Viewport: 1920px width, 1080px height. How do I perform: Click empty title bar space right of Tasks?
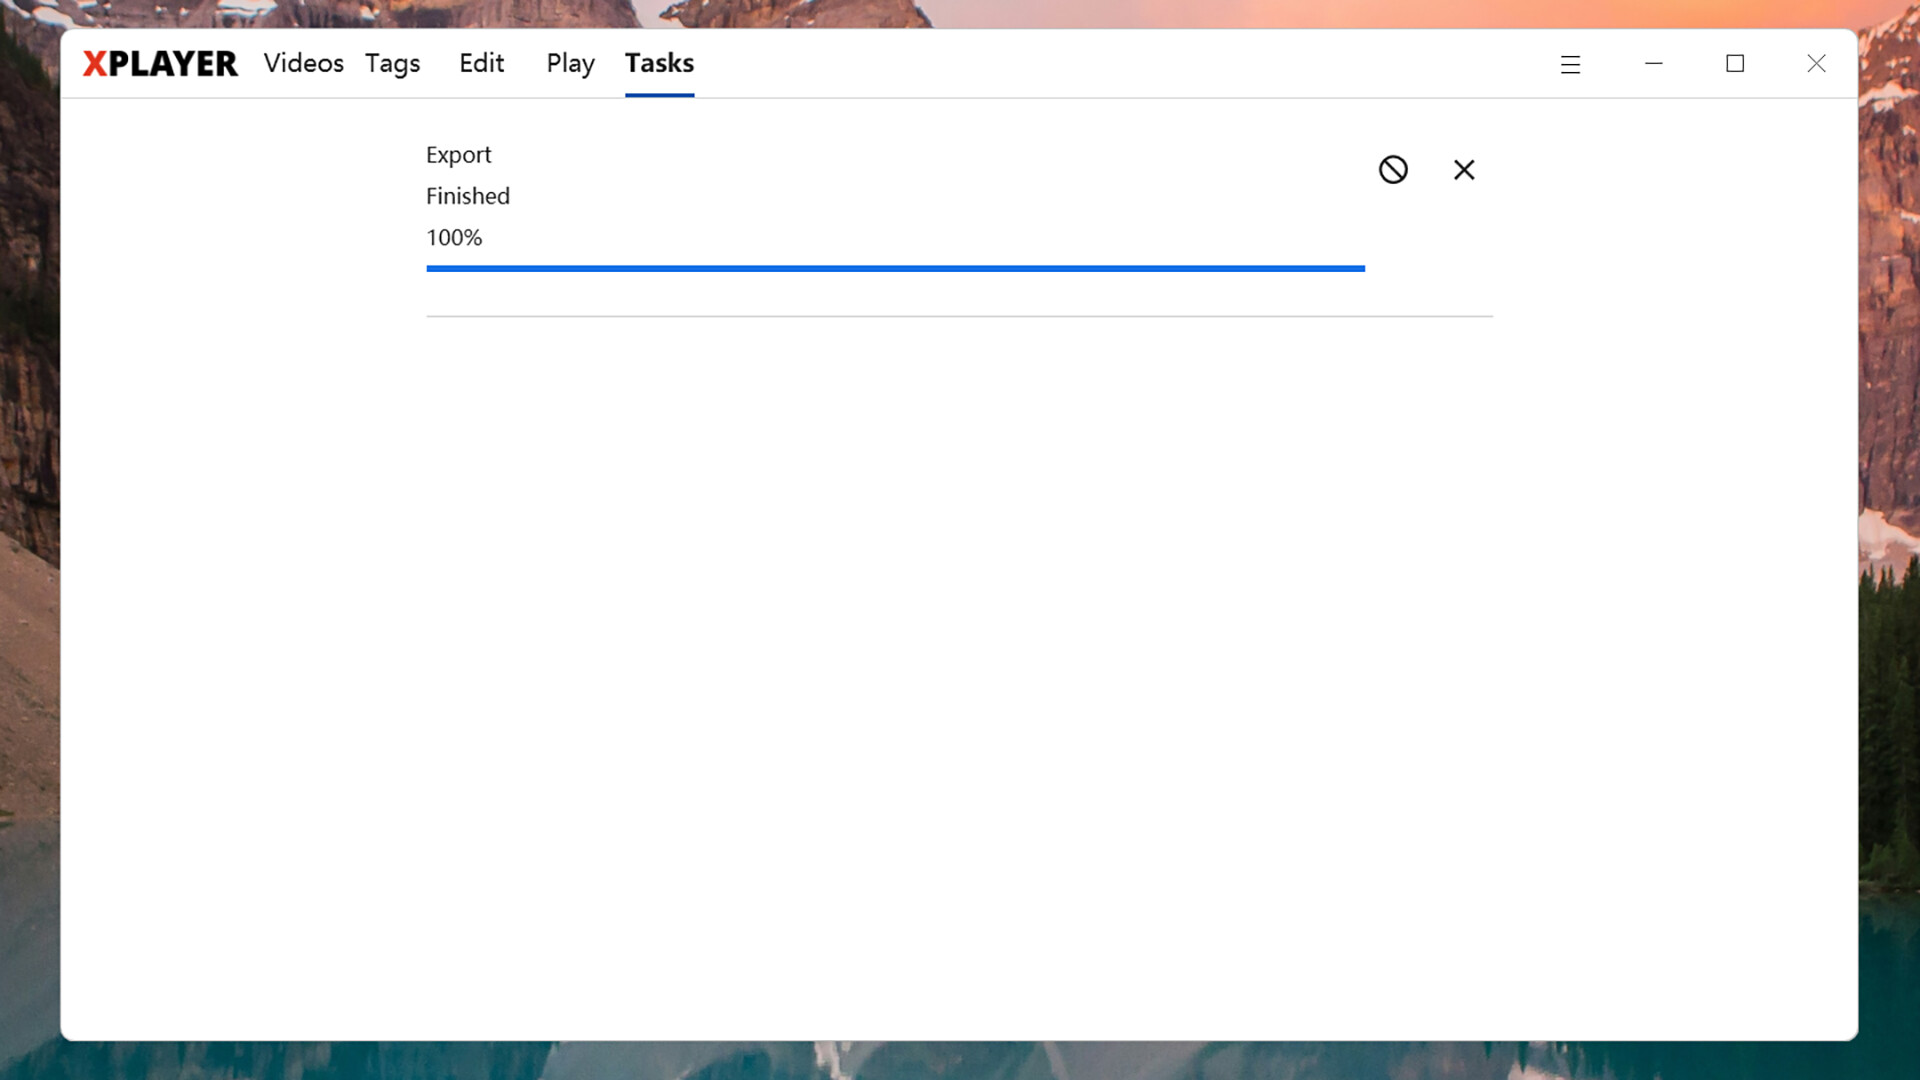1100,63
